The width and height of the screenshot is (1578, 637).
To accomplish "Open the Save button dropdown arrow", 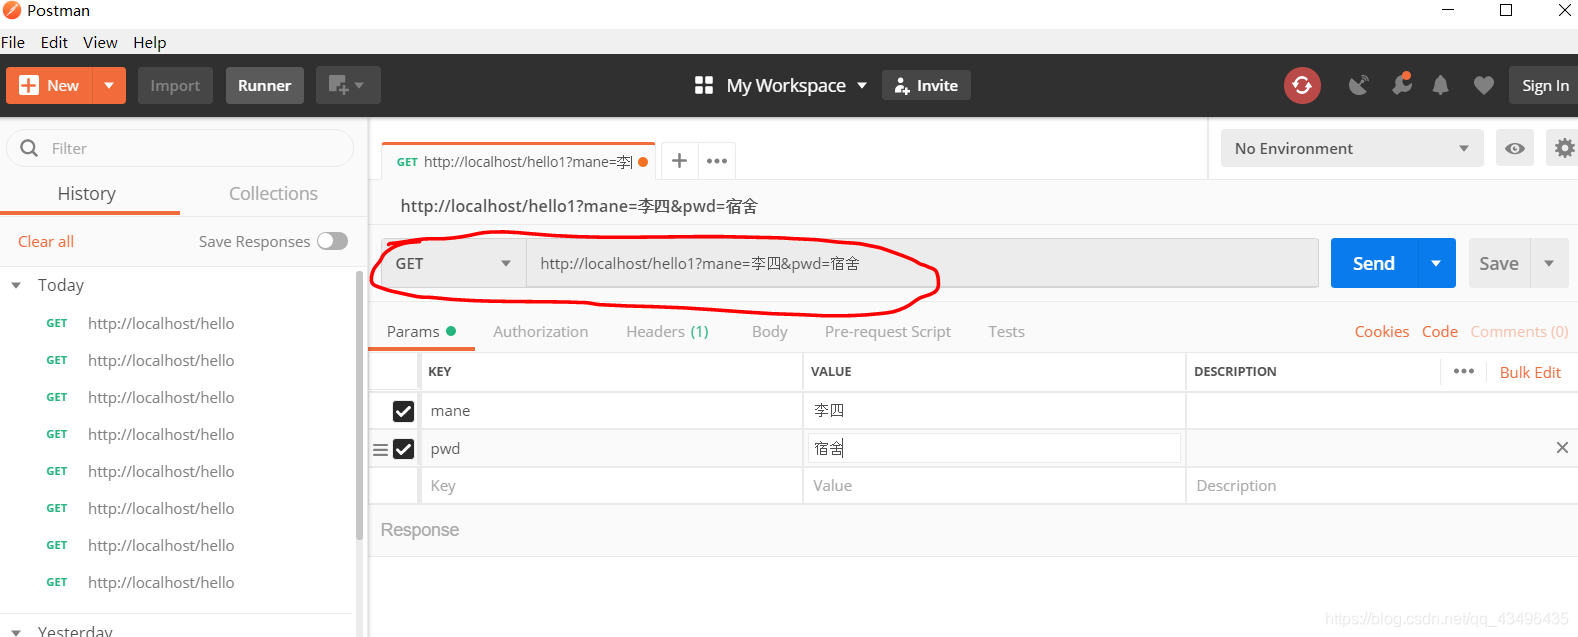I will (1549, 263).
